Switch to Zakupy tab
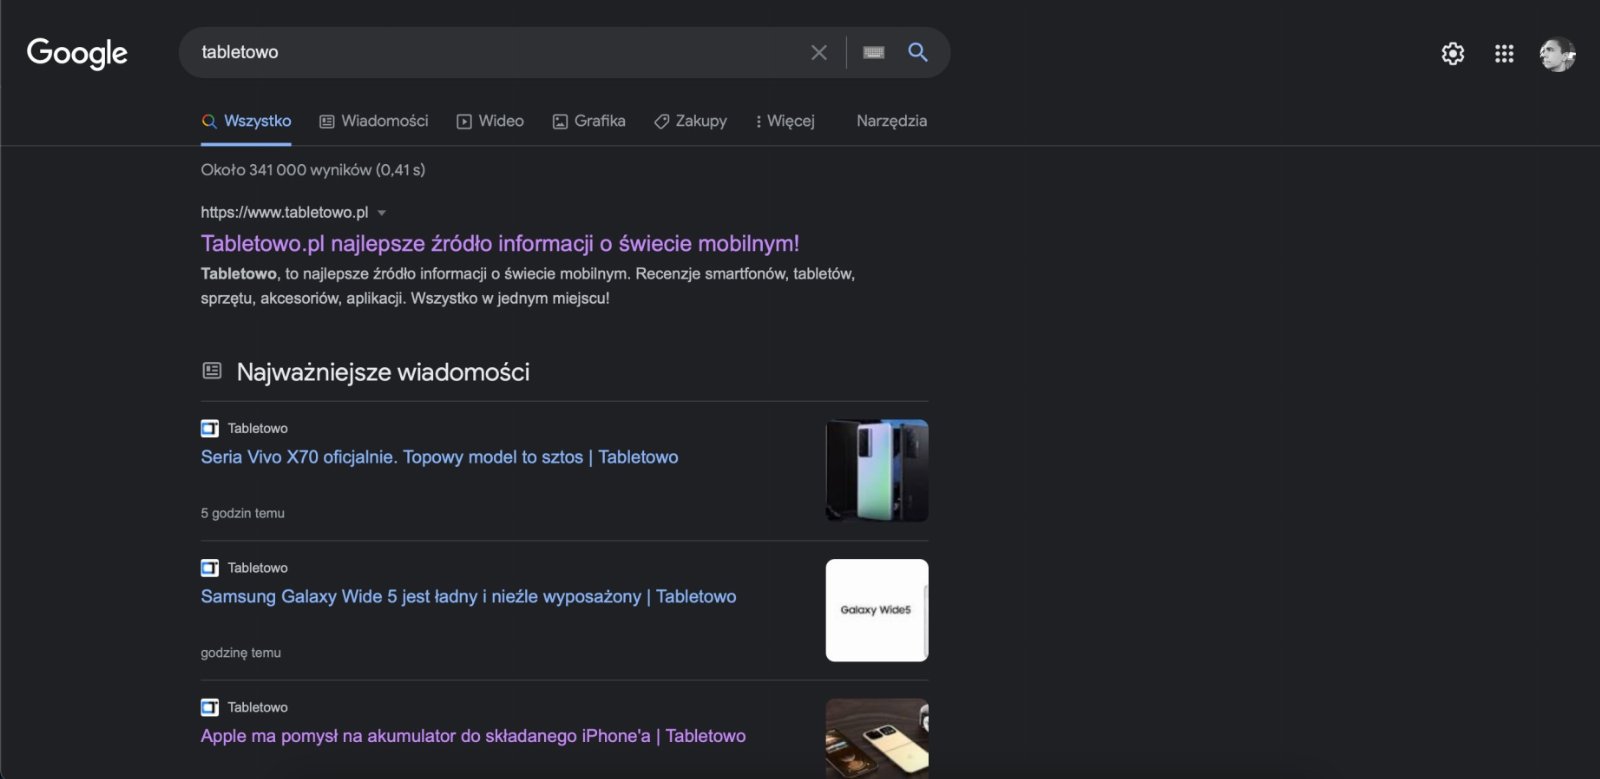Image resolution: width=1600 pixels, height=779 pixels. 690,121
